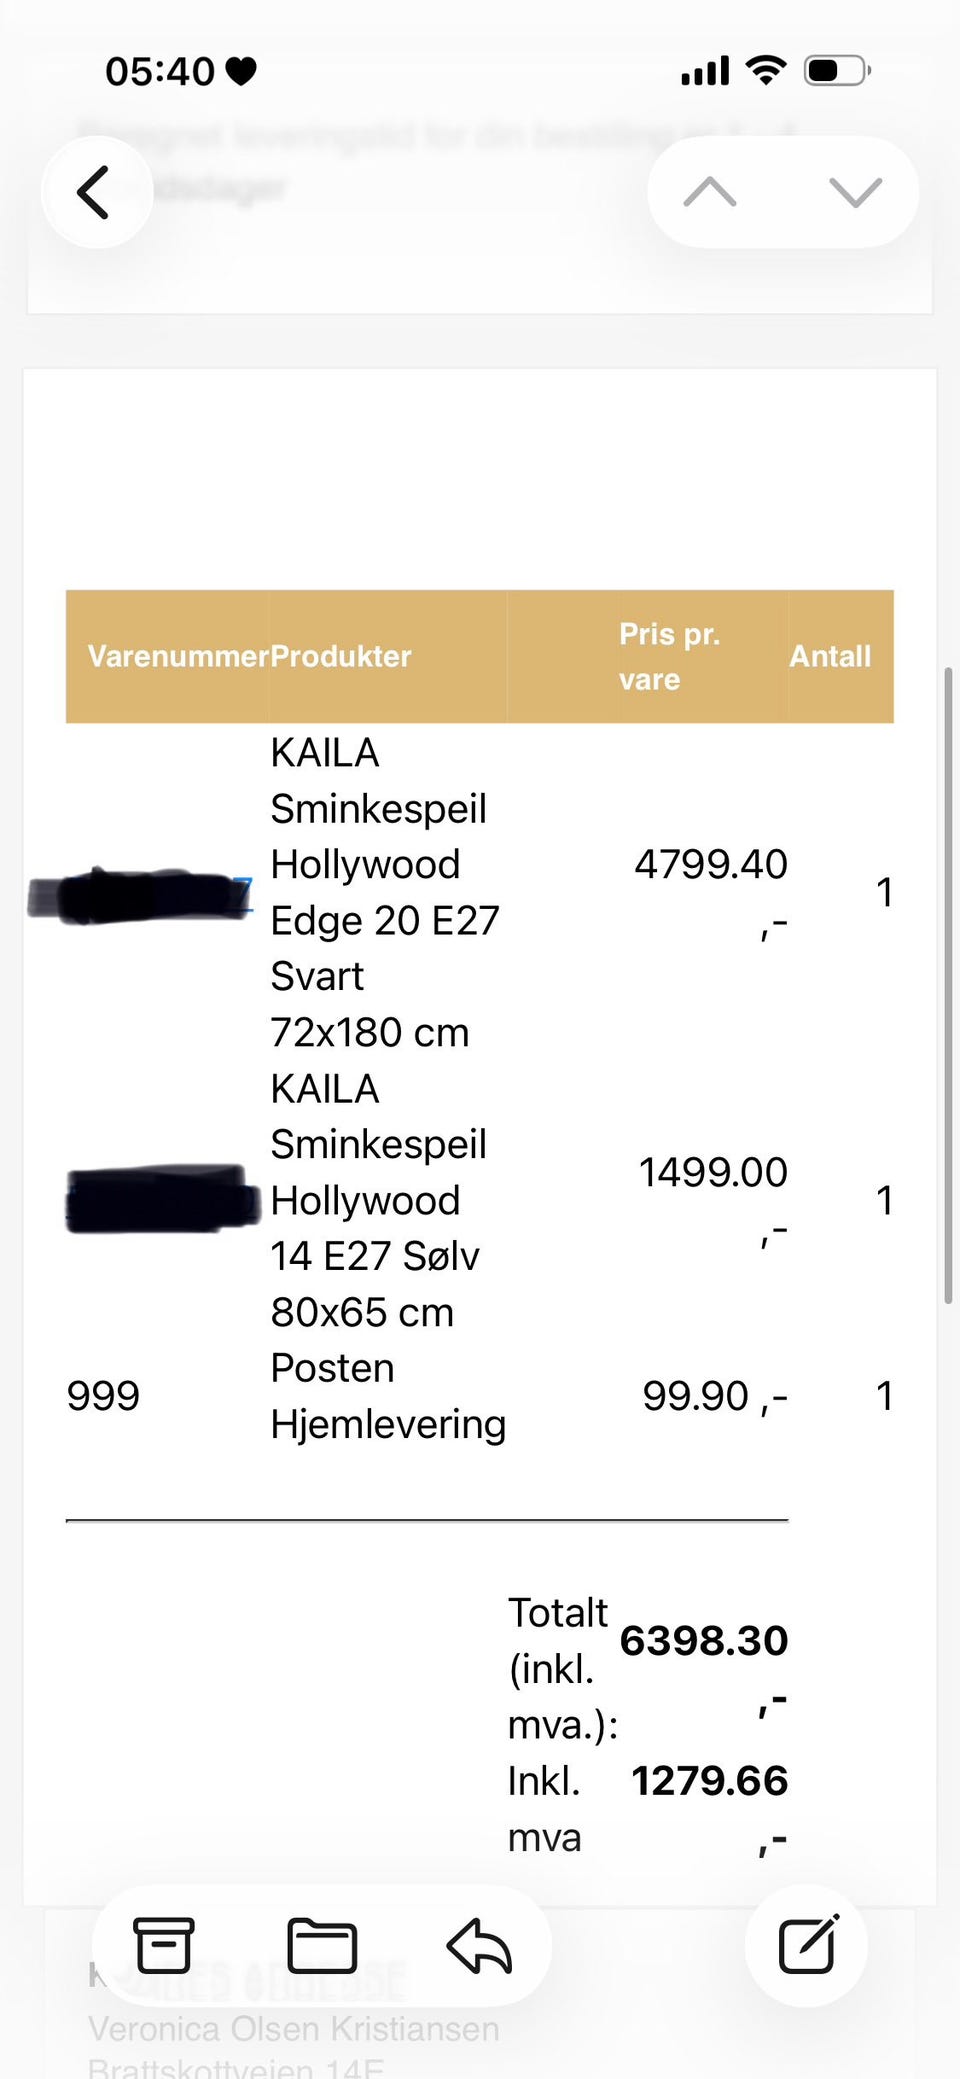This screenshot has height=2079, width=960.
Task: Tap the Varenummer column header
Action: 178,656
